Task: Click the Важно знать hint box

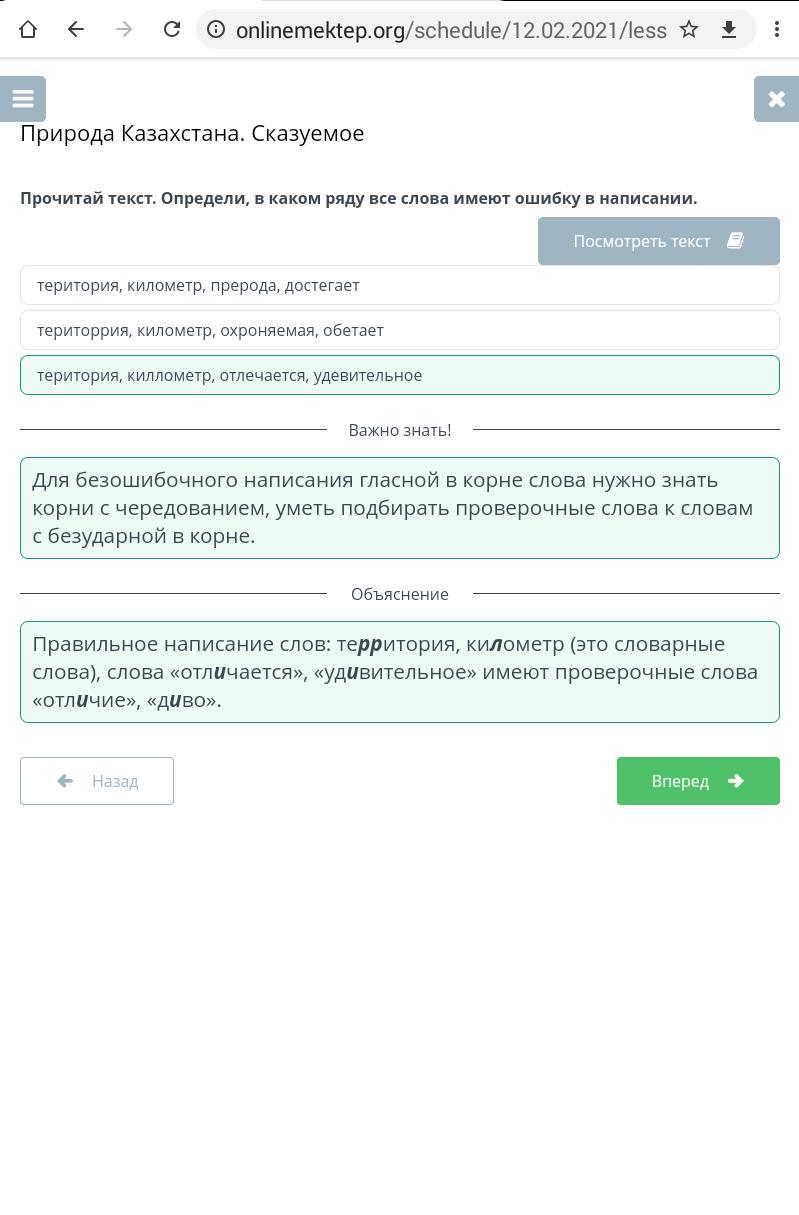Action: tap(400, 508)
